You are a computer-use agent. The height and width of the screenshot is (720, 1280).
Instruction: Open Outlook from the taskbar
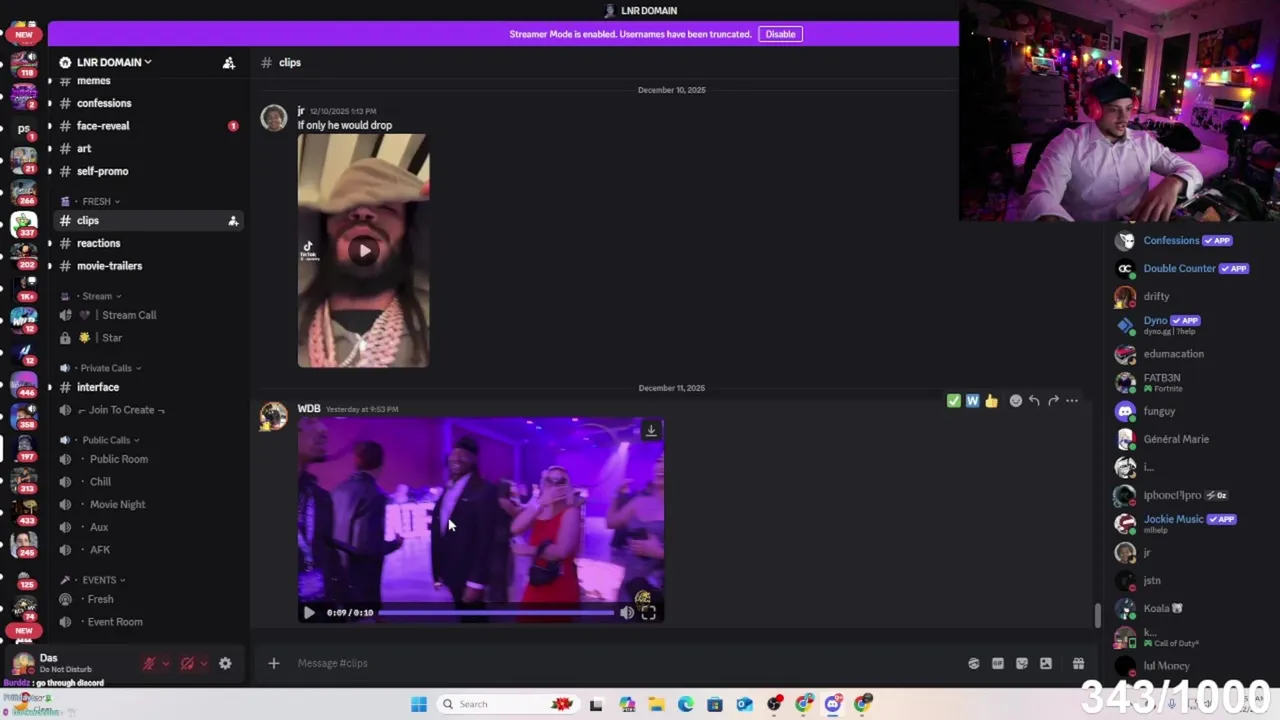pyautogui.click(x=745, y=704)
